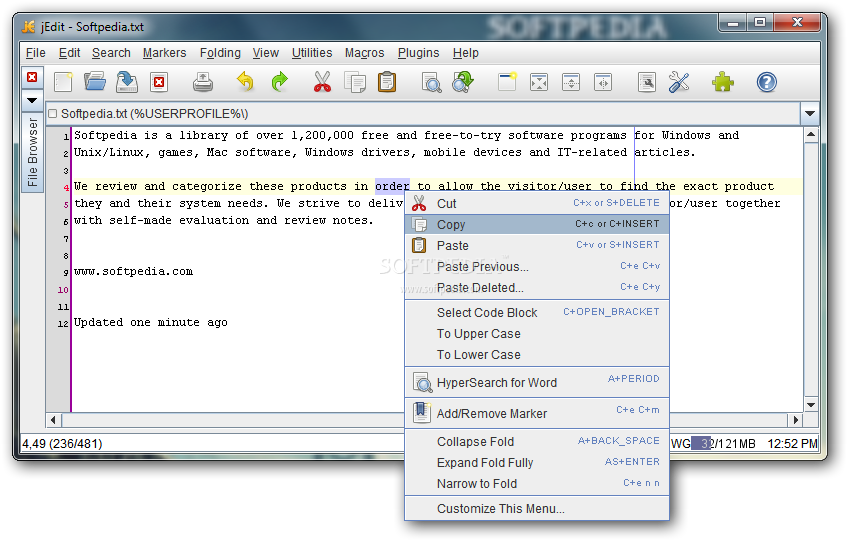Open the File Browser side tab
This screenshot has height=541, width=848.
click(32, 151)
